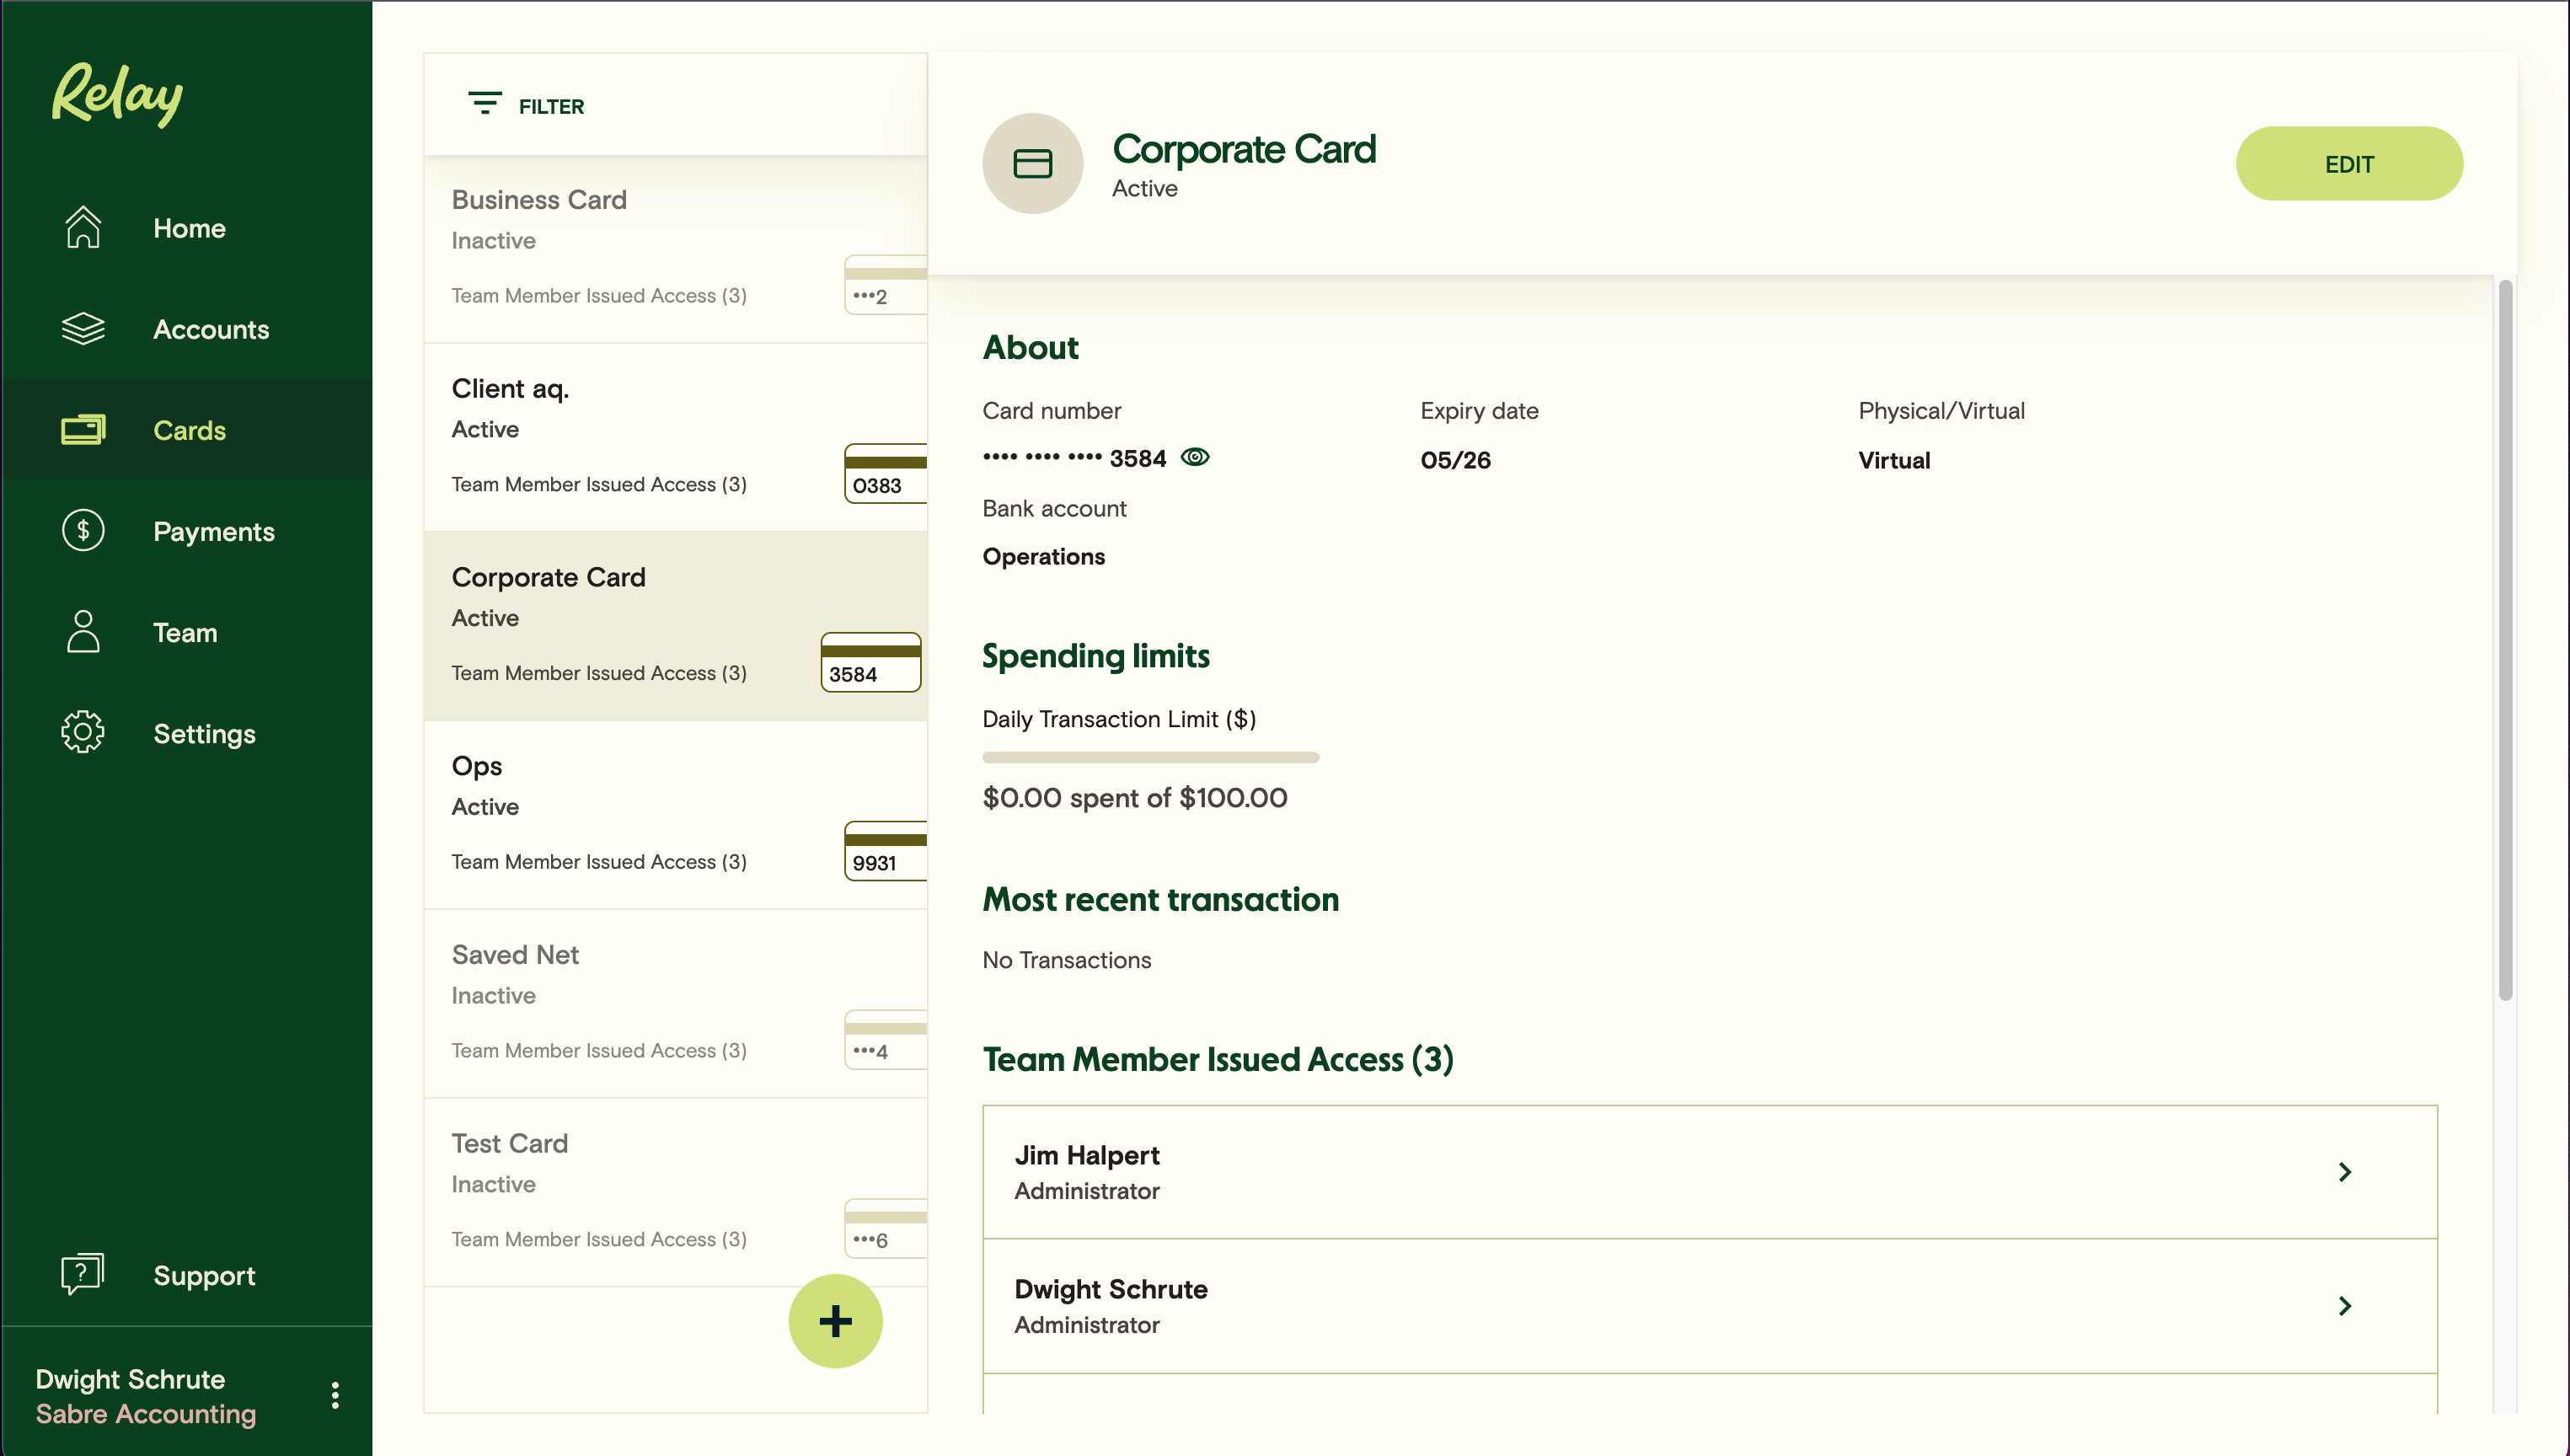
Task: Reveal the full card number with eye icon
Action: [x=1196, y=458]
